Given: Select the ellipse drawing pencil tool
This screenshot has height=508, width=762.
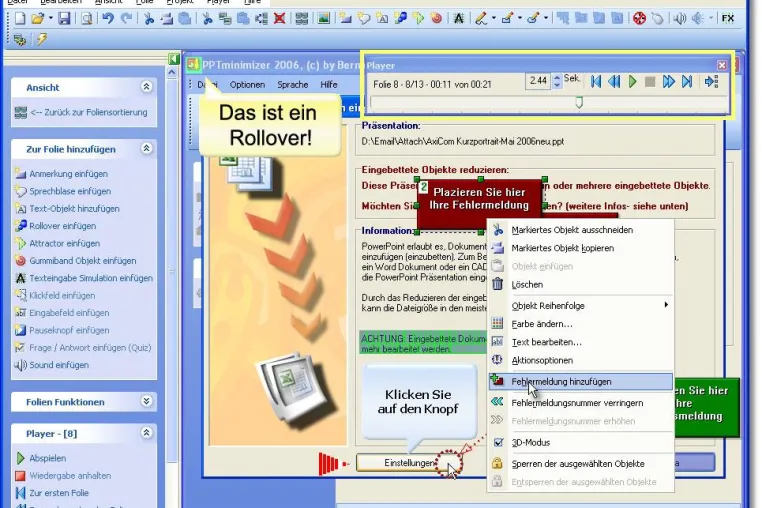Looking at the screenshot, I should pos(533,18).
